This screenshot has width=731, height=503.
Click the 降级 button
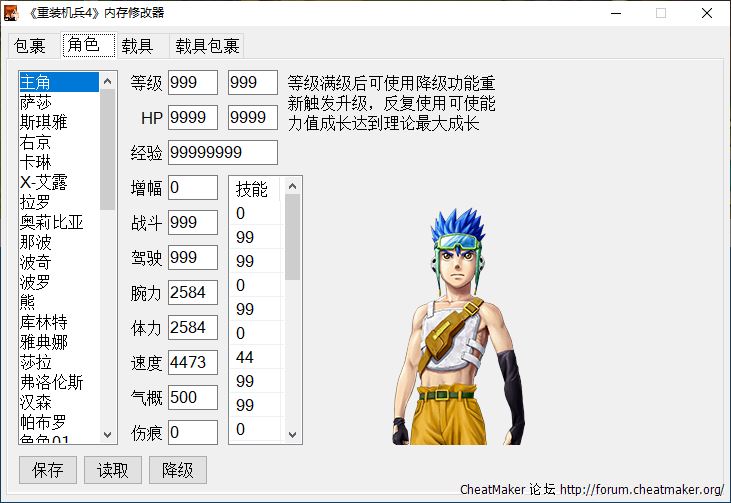[178, 470]
